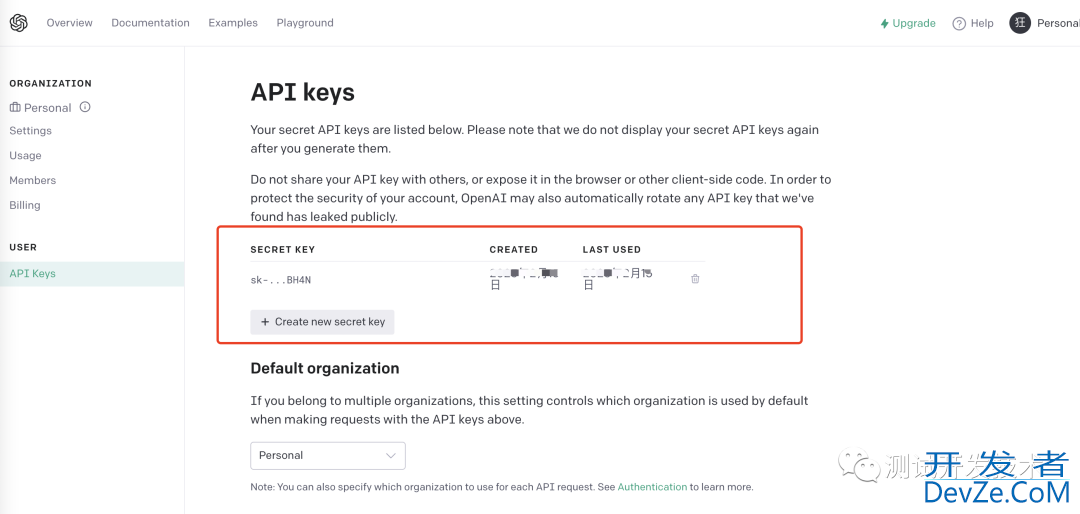Click the Help question mark icon
Screen dimensions: 1080x514
pyautogui.click(x=959, y=23)
